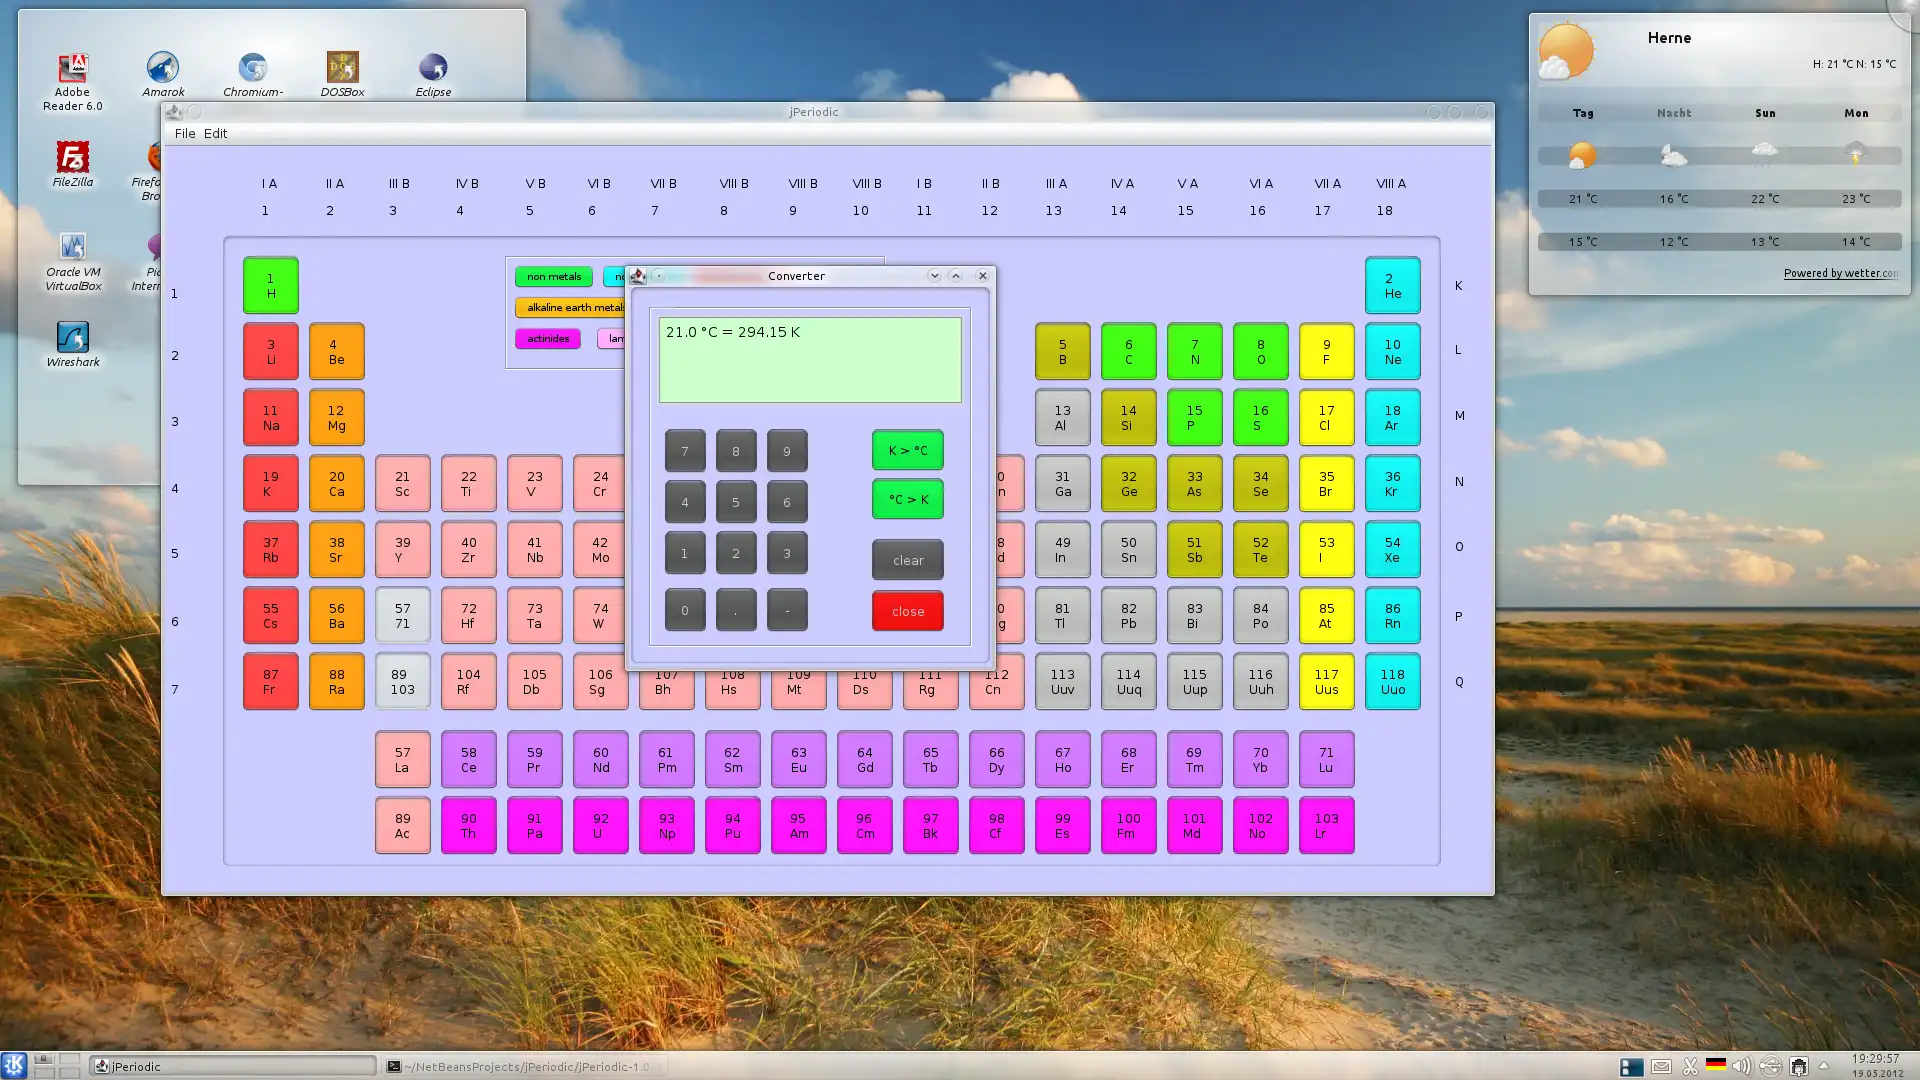Click digit 7 button in converter
Screen dimensions: 1920x1080
pos(684,451)
